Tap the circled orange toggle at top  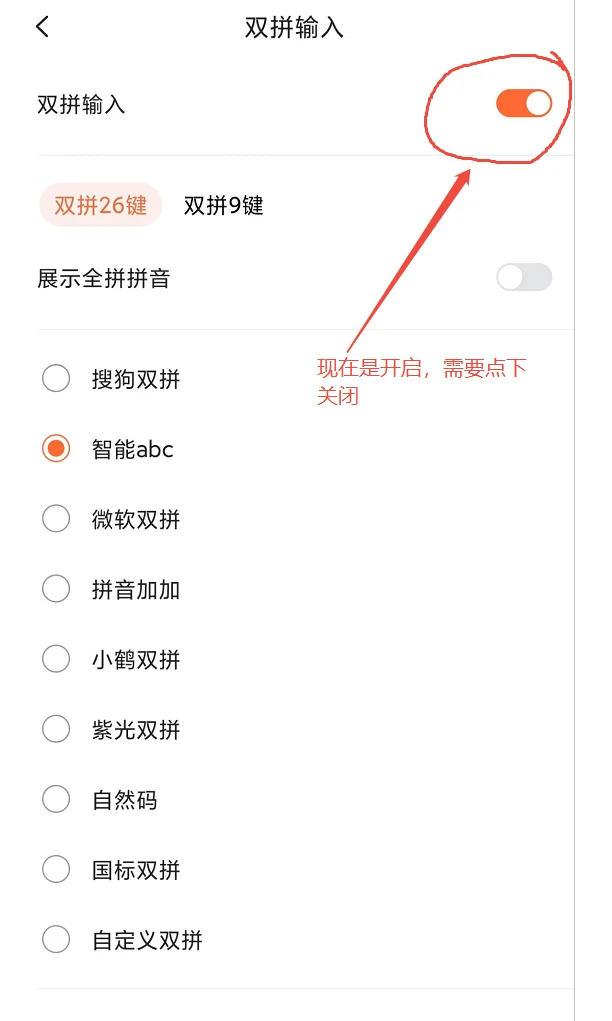click(522, 102)
